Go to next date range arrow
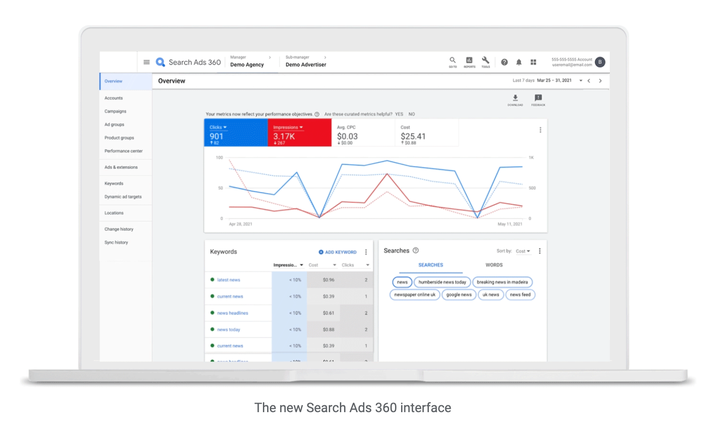Screen dimensions: 728x440 pos(600,81)
